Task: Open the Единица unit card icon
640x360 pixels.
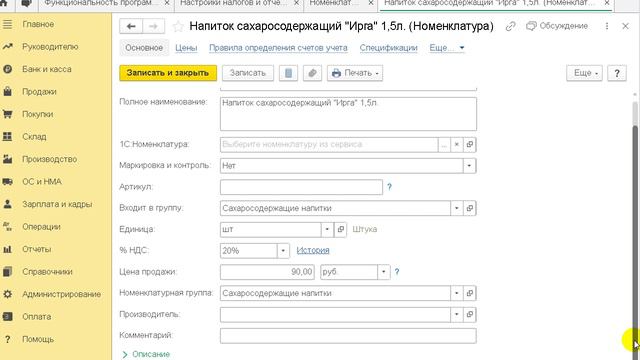Action: (x=341, y=229)
